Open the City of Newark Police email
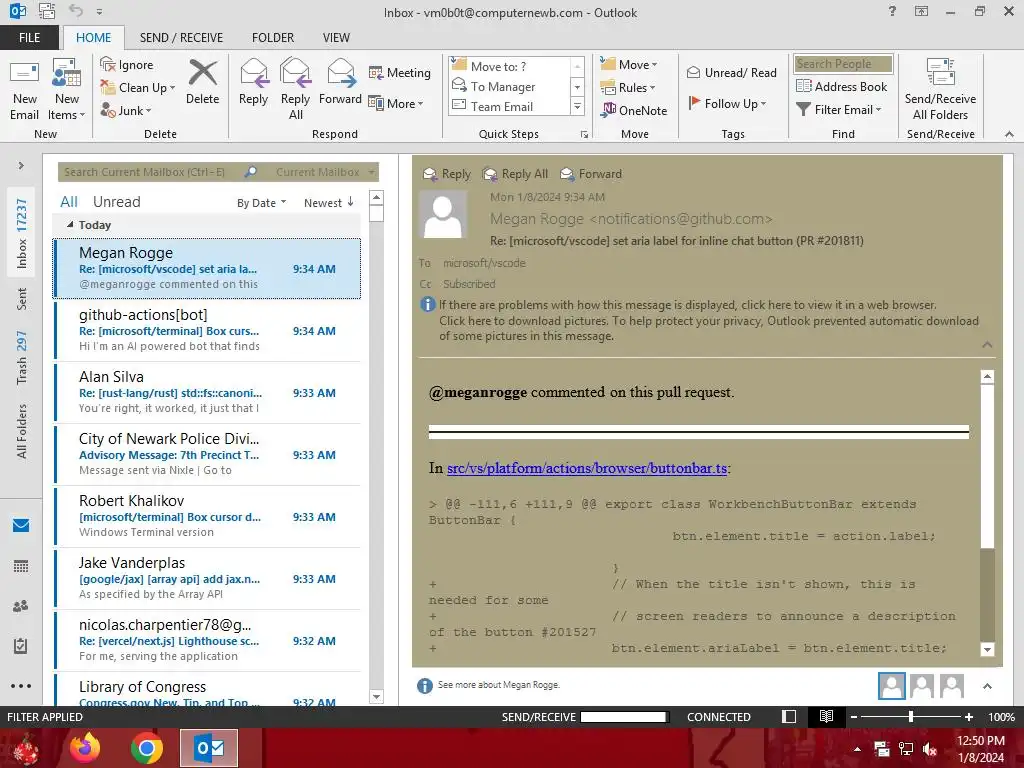Image resolution: width=1024 pixels, height=768 pixels. [207, 455]
